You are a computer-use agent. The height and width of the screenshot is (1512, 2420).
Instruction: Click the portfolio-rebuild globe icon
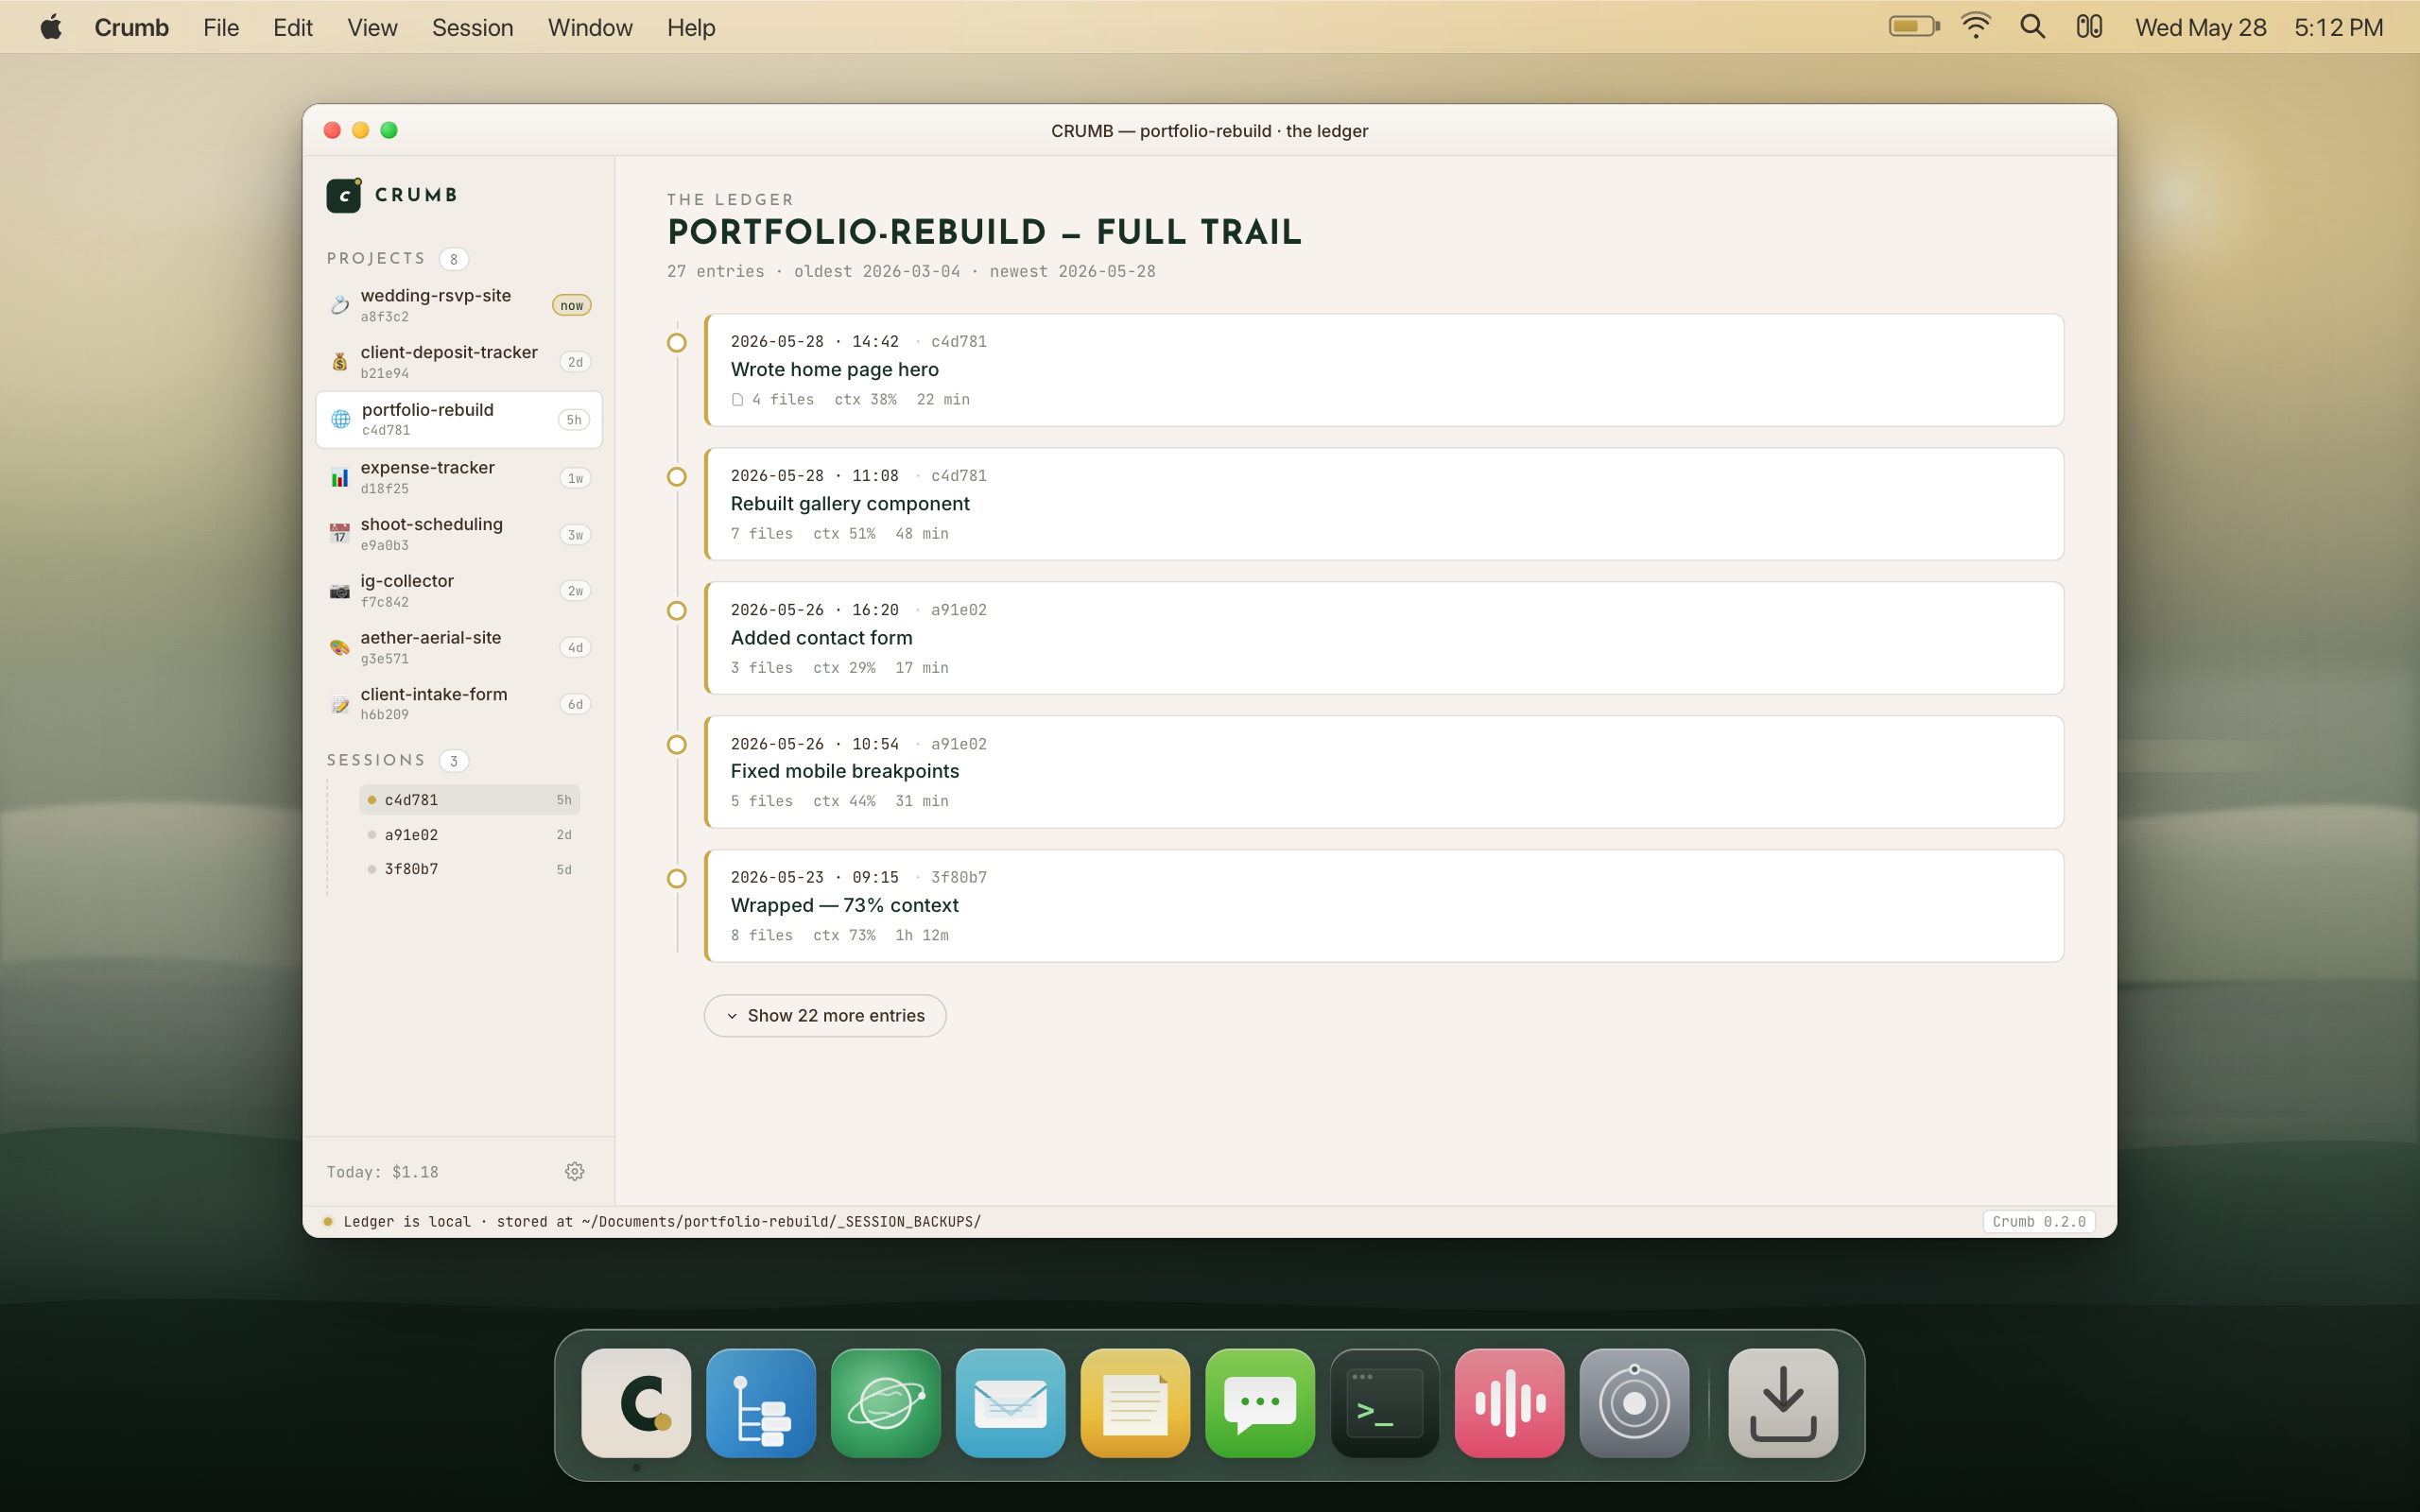pyautogui.click(x=341, y=420)
